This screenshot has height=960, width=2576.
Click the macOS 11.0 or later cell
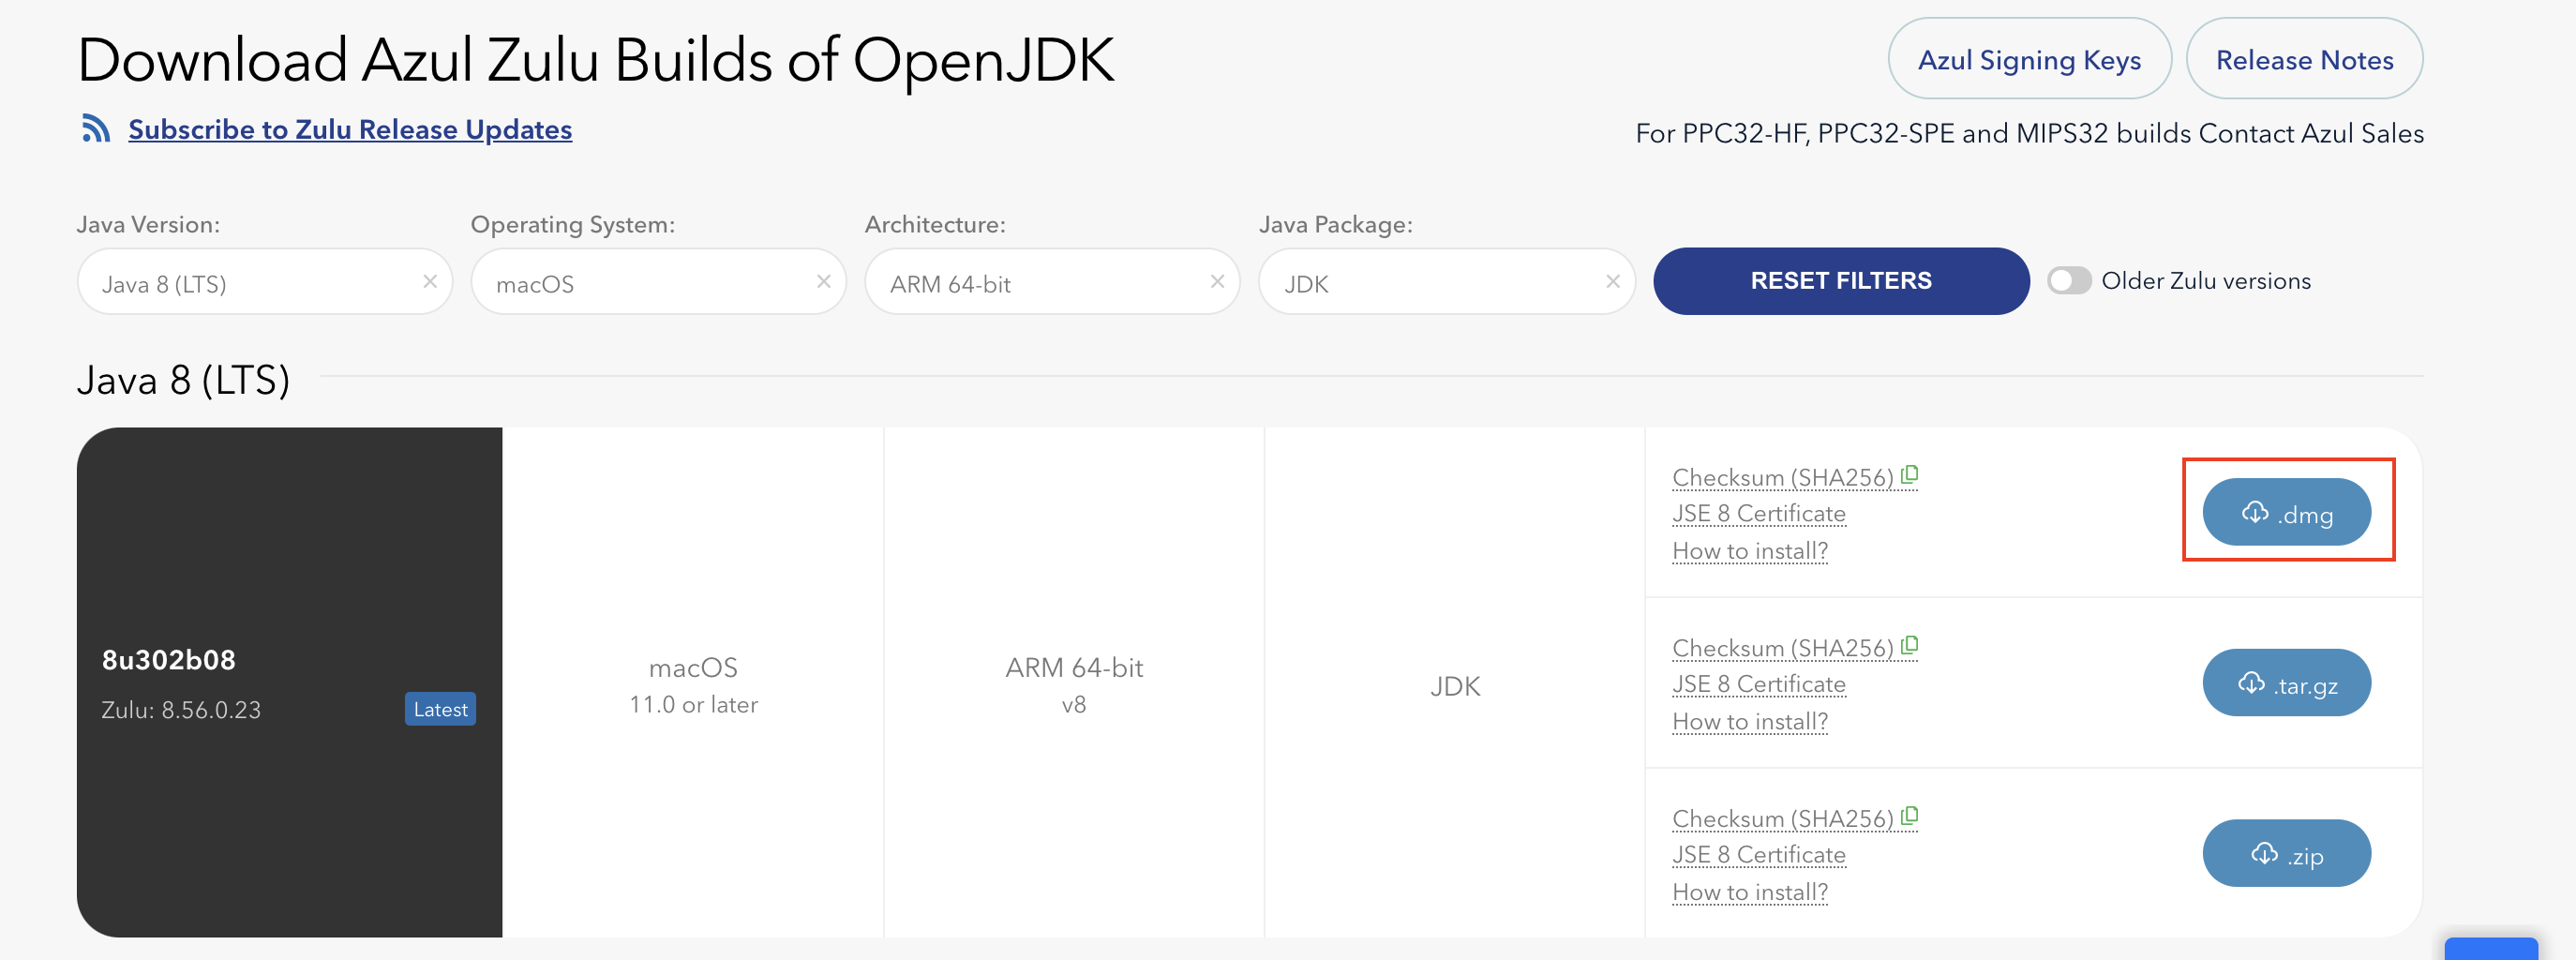693,684
